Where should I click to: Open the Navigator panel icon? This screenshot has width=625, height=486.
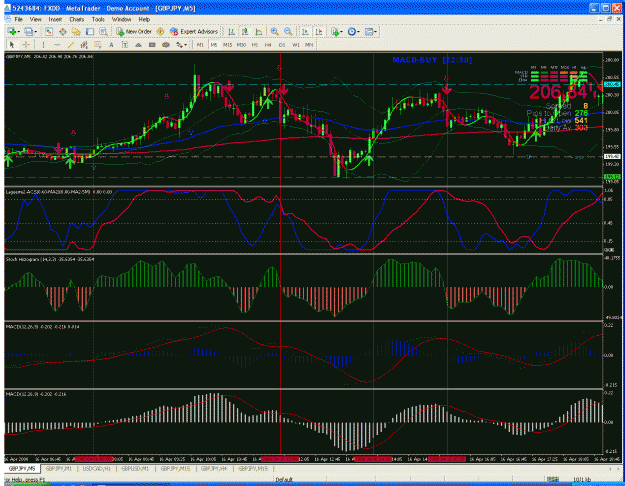76,32
